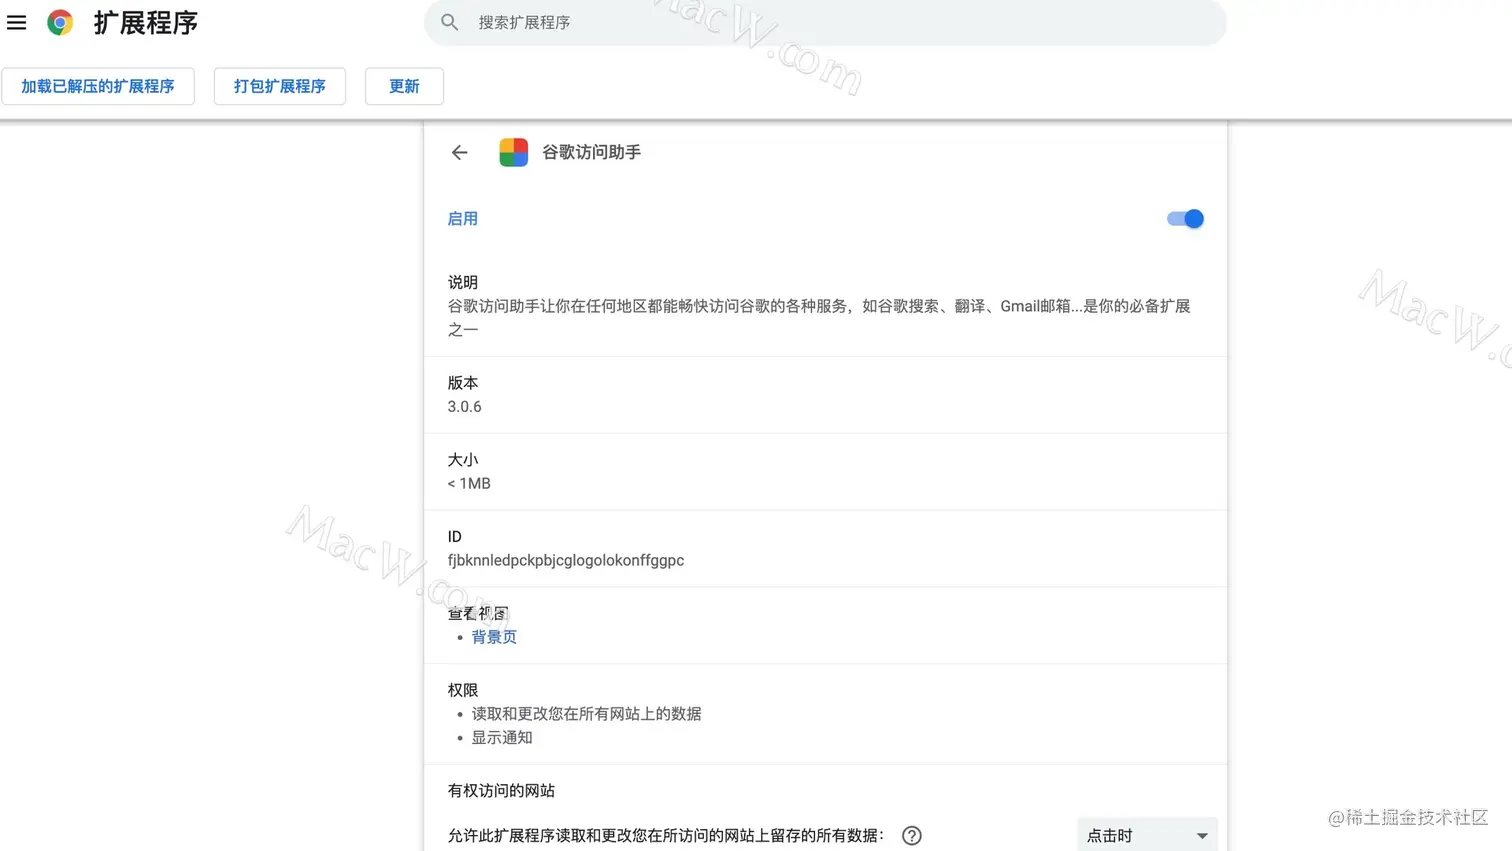Click the 谷歌访问助手 extension icon

[513, 152]
